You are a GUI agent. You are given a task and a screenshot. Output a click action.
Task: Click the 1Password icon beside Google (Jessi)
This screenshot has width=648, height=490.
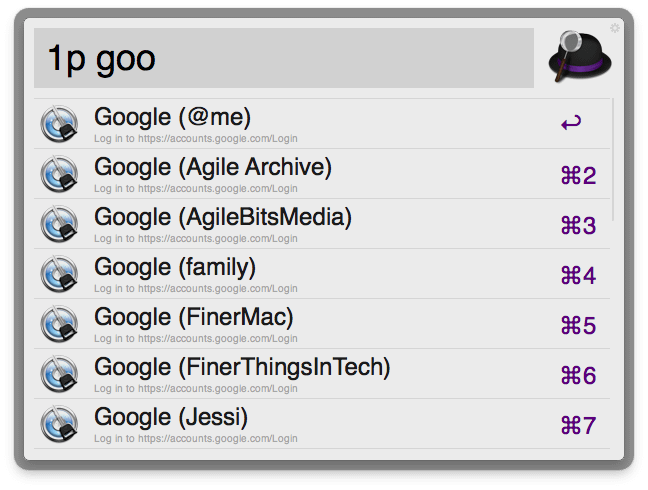tap(60, 424)
